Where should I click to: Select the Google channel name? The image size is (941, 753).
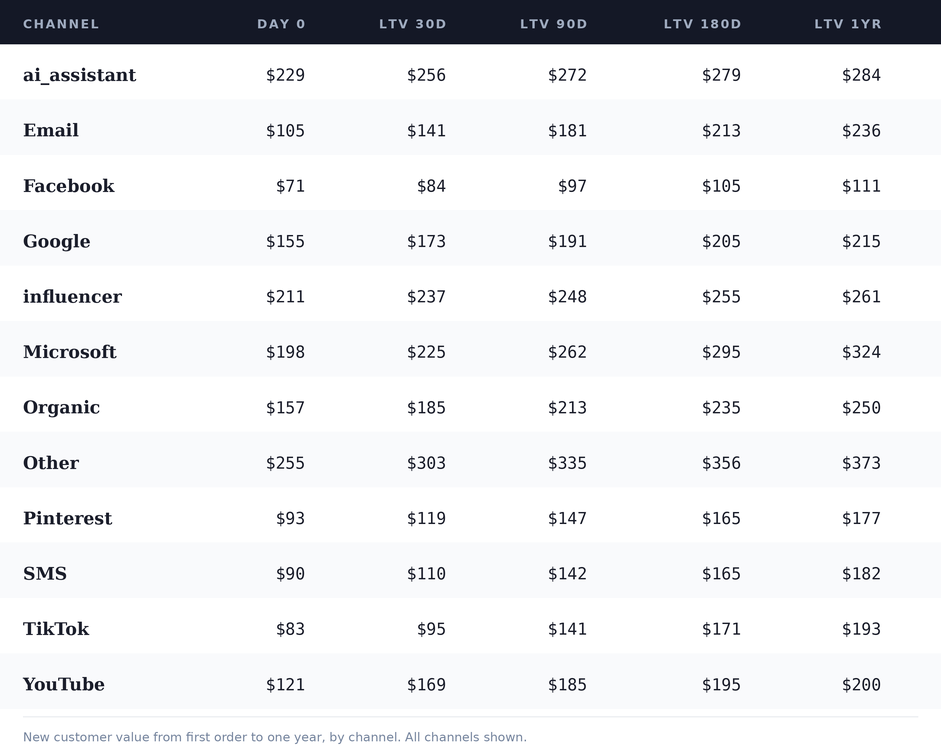(x=57, y=241)
